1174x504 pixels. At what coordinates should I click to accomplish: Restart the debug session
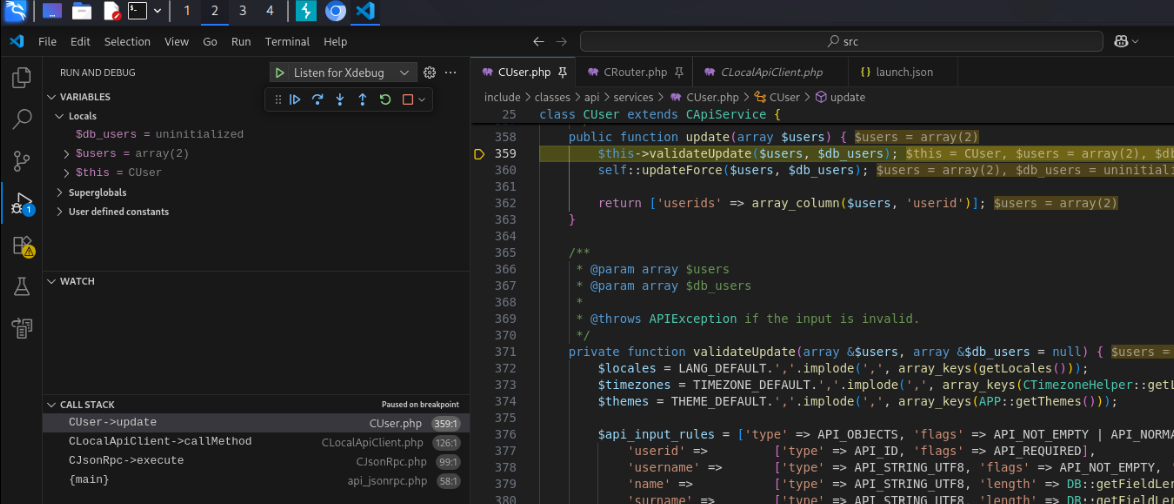tap(385, 100)
